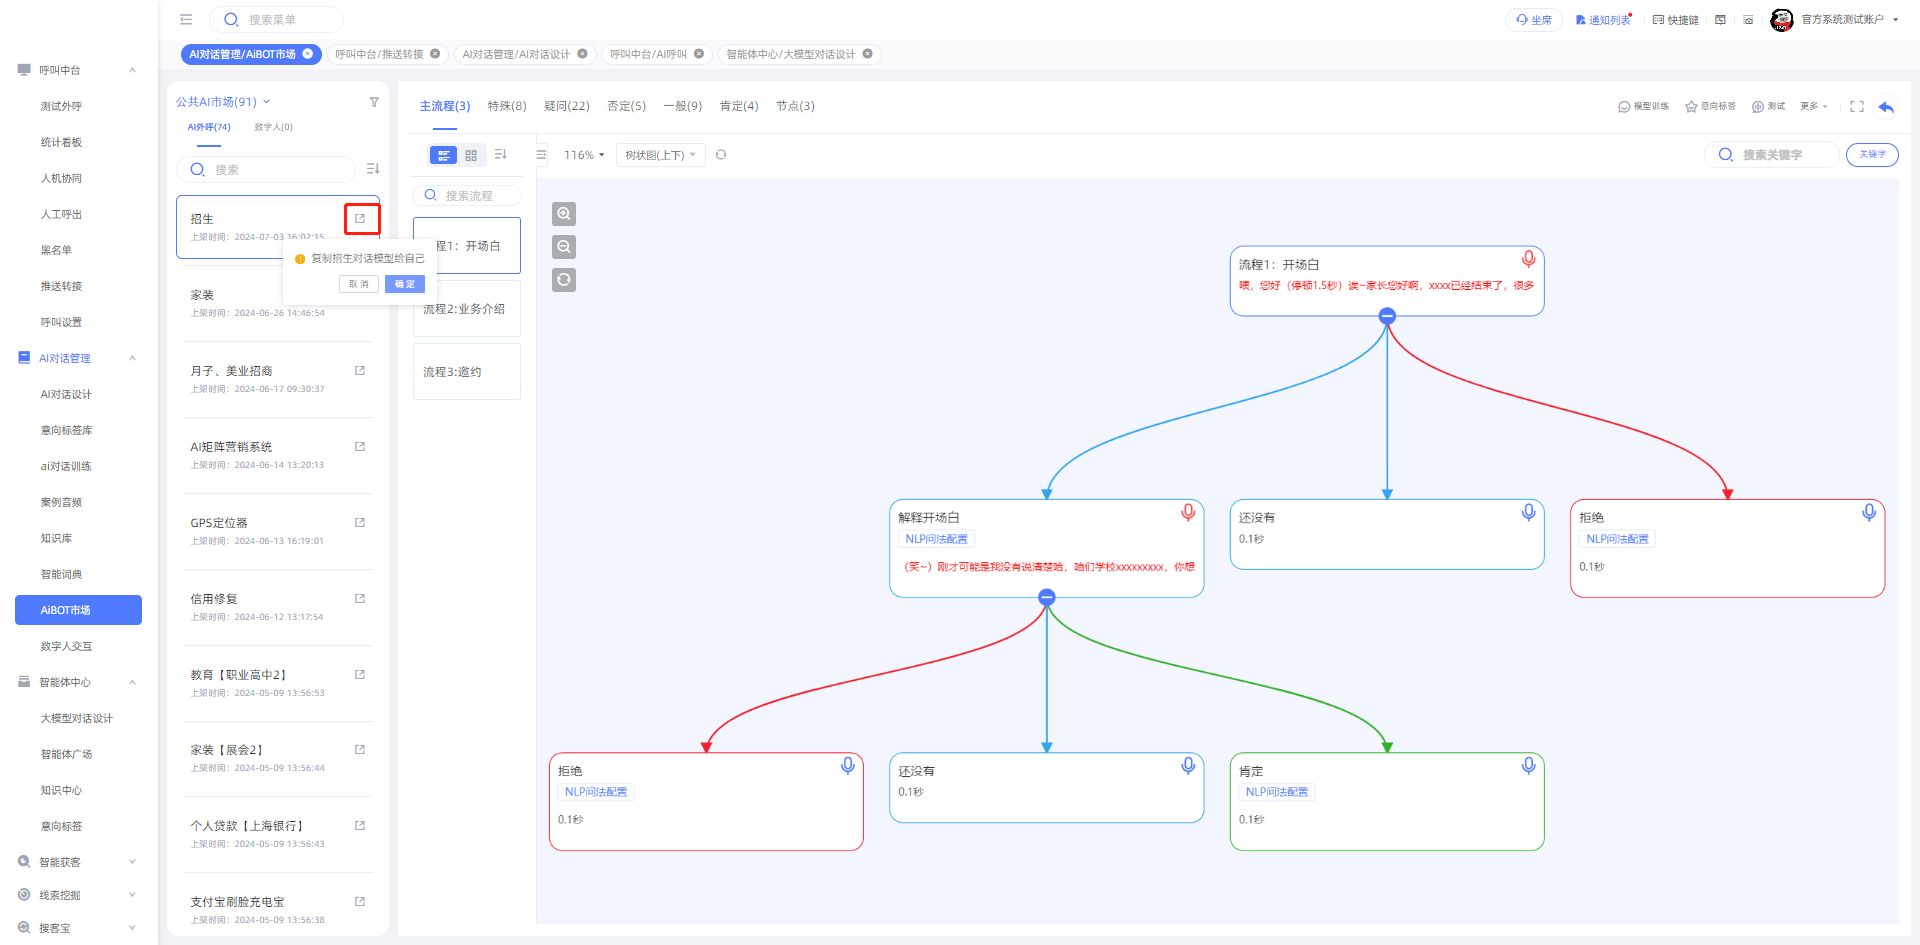The image size is (1920, 945).
Task: Switch to the 节点(3) tab
Action: (796, 106)
